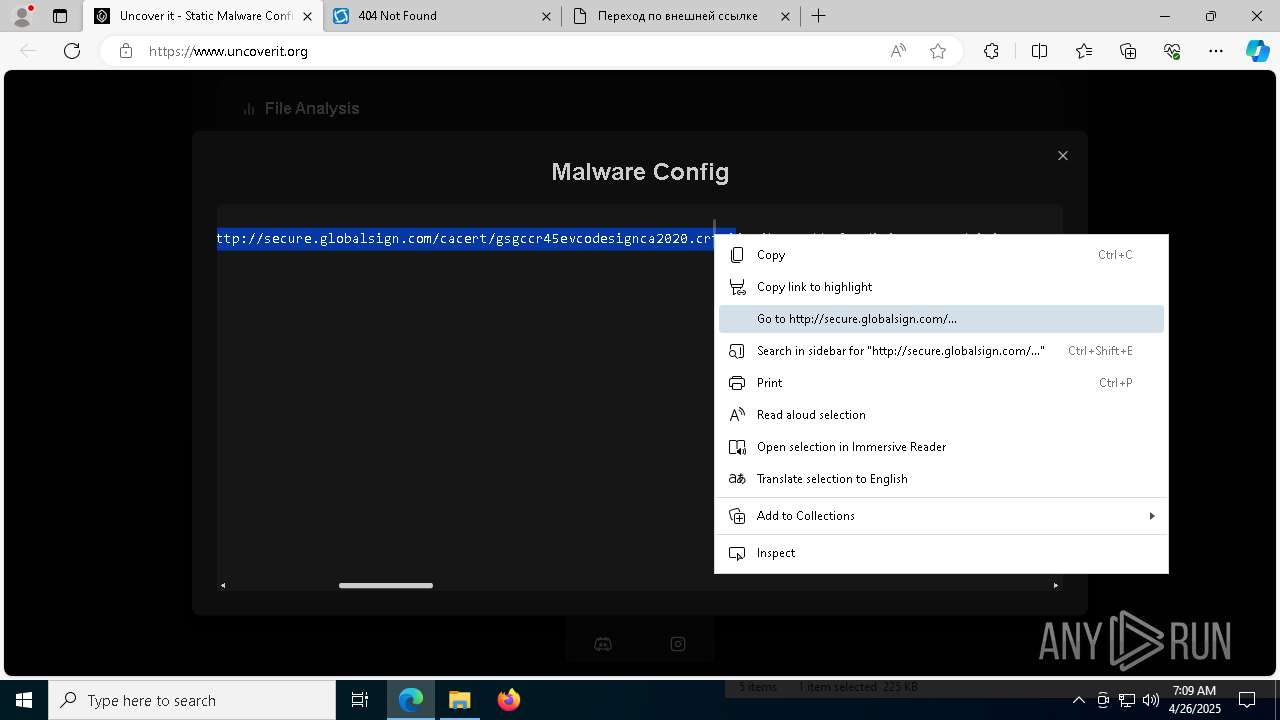Open File Explorer from the taskbar

[459, 700]
